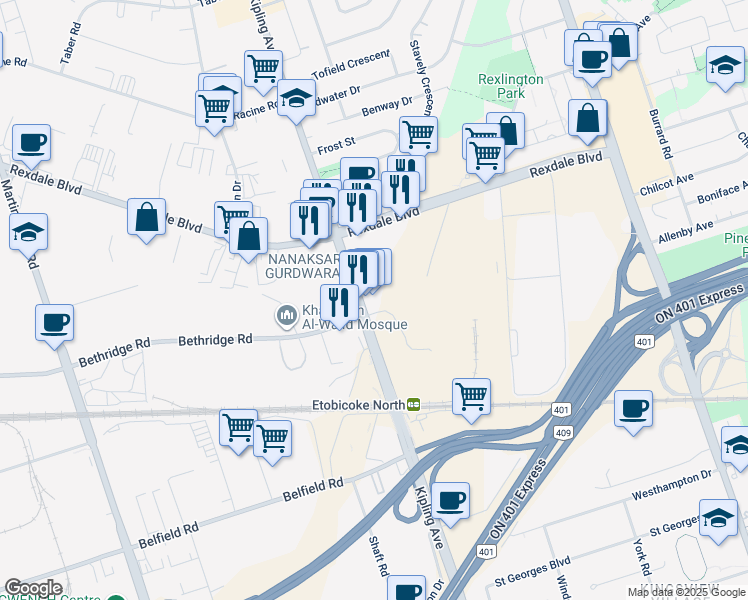Open the cafe marker on Kipling Ave near Belfield Rd

(450, 502)
